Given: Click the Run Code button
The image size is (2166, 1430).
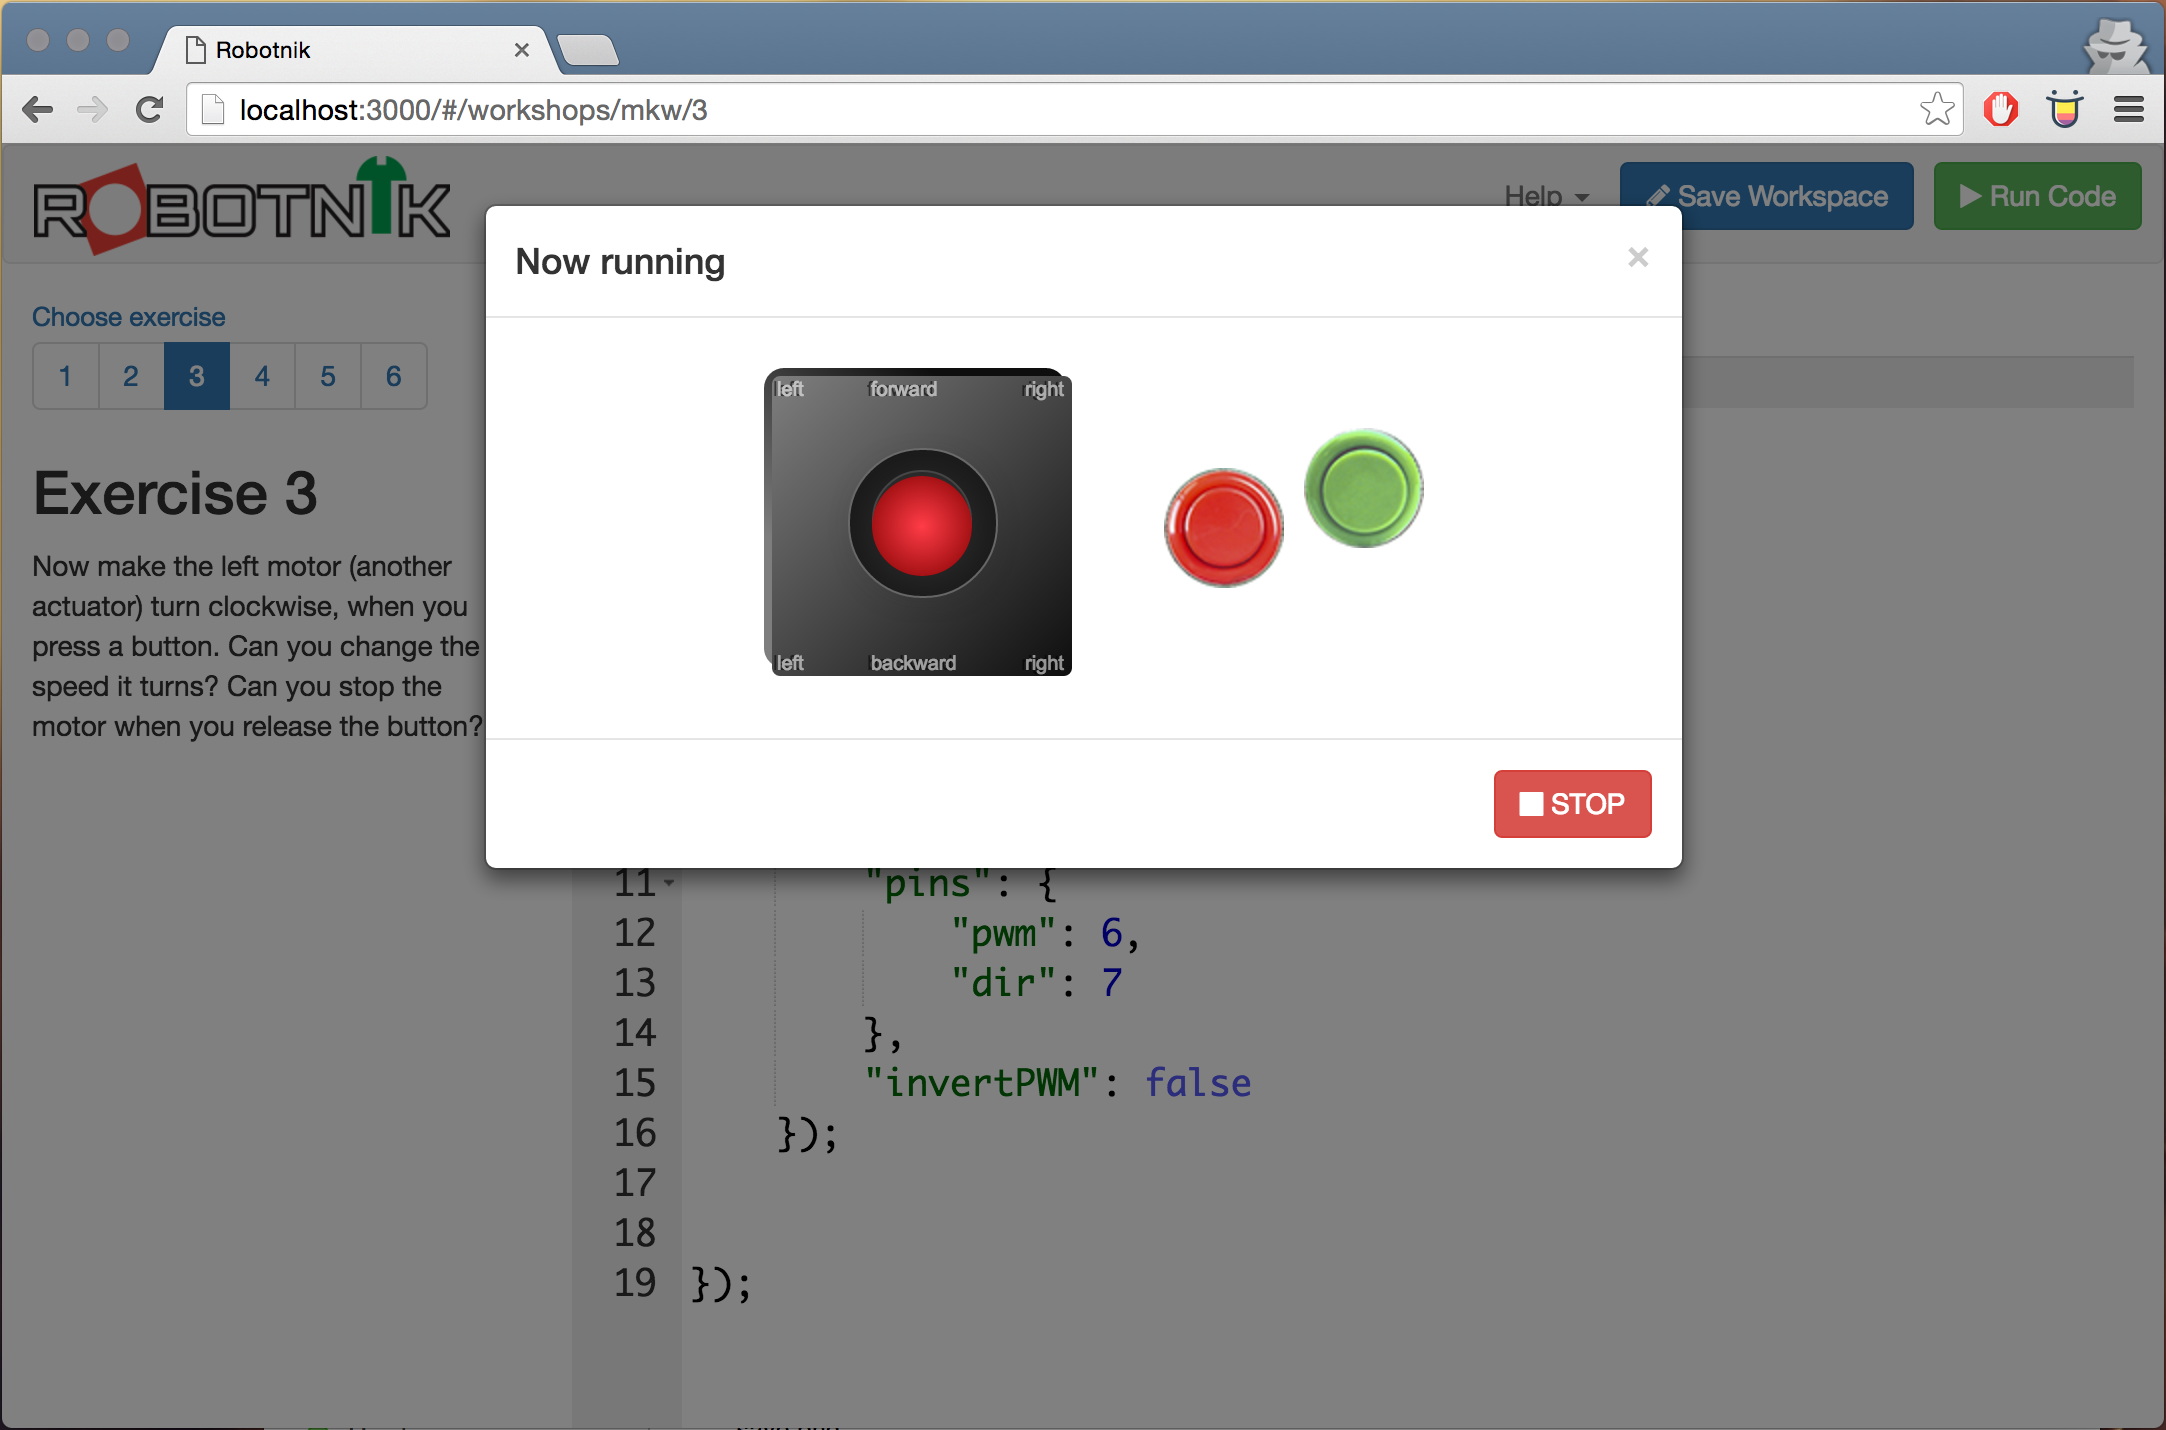Looking at the screenshot, I should (2037, 196).
